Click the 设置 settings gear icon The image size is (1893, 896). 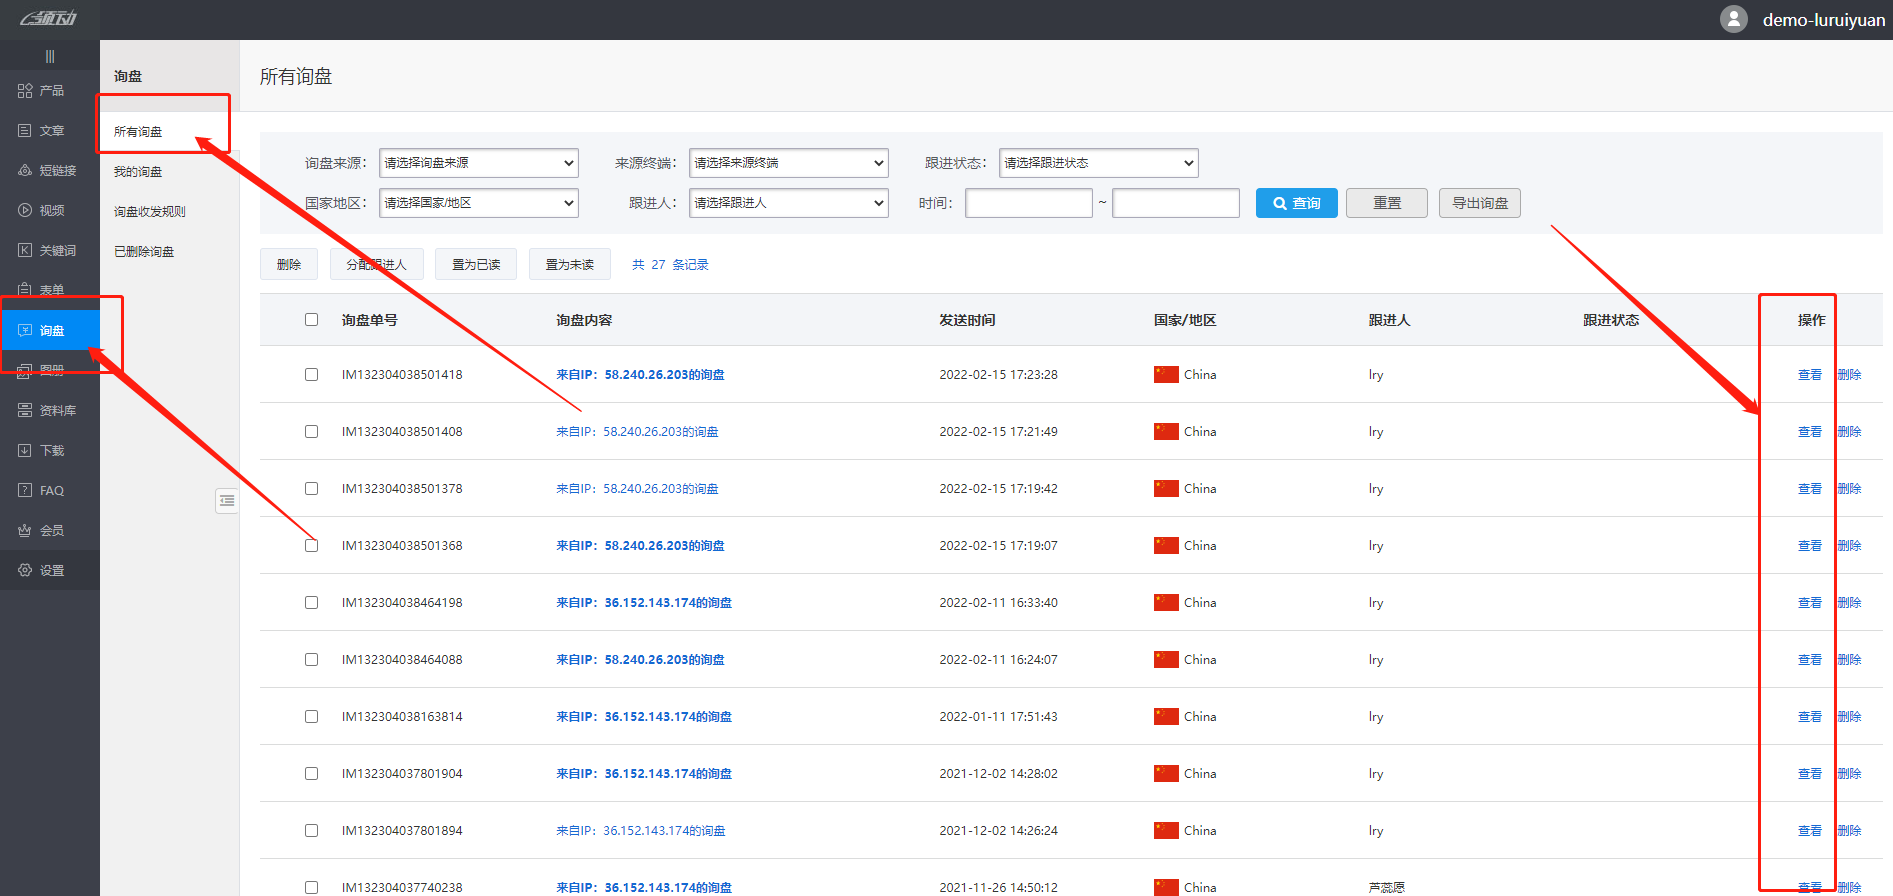pos(25,570)
